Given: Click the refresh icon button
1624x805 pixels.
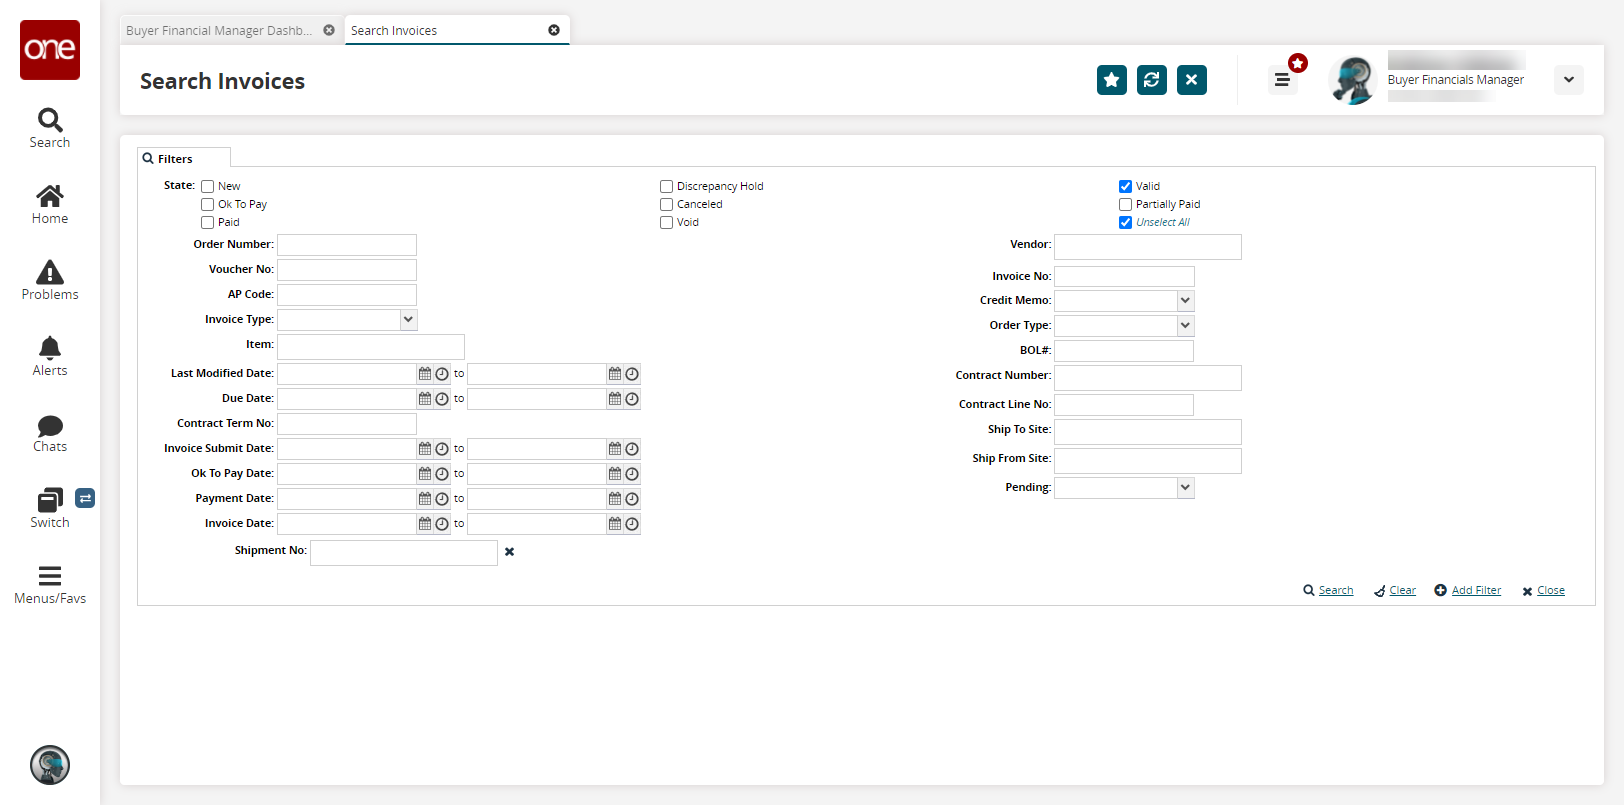Looking at the screenshot, I should pos(1151,80).
